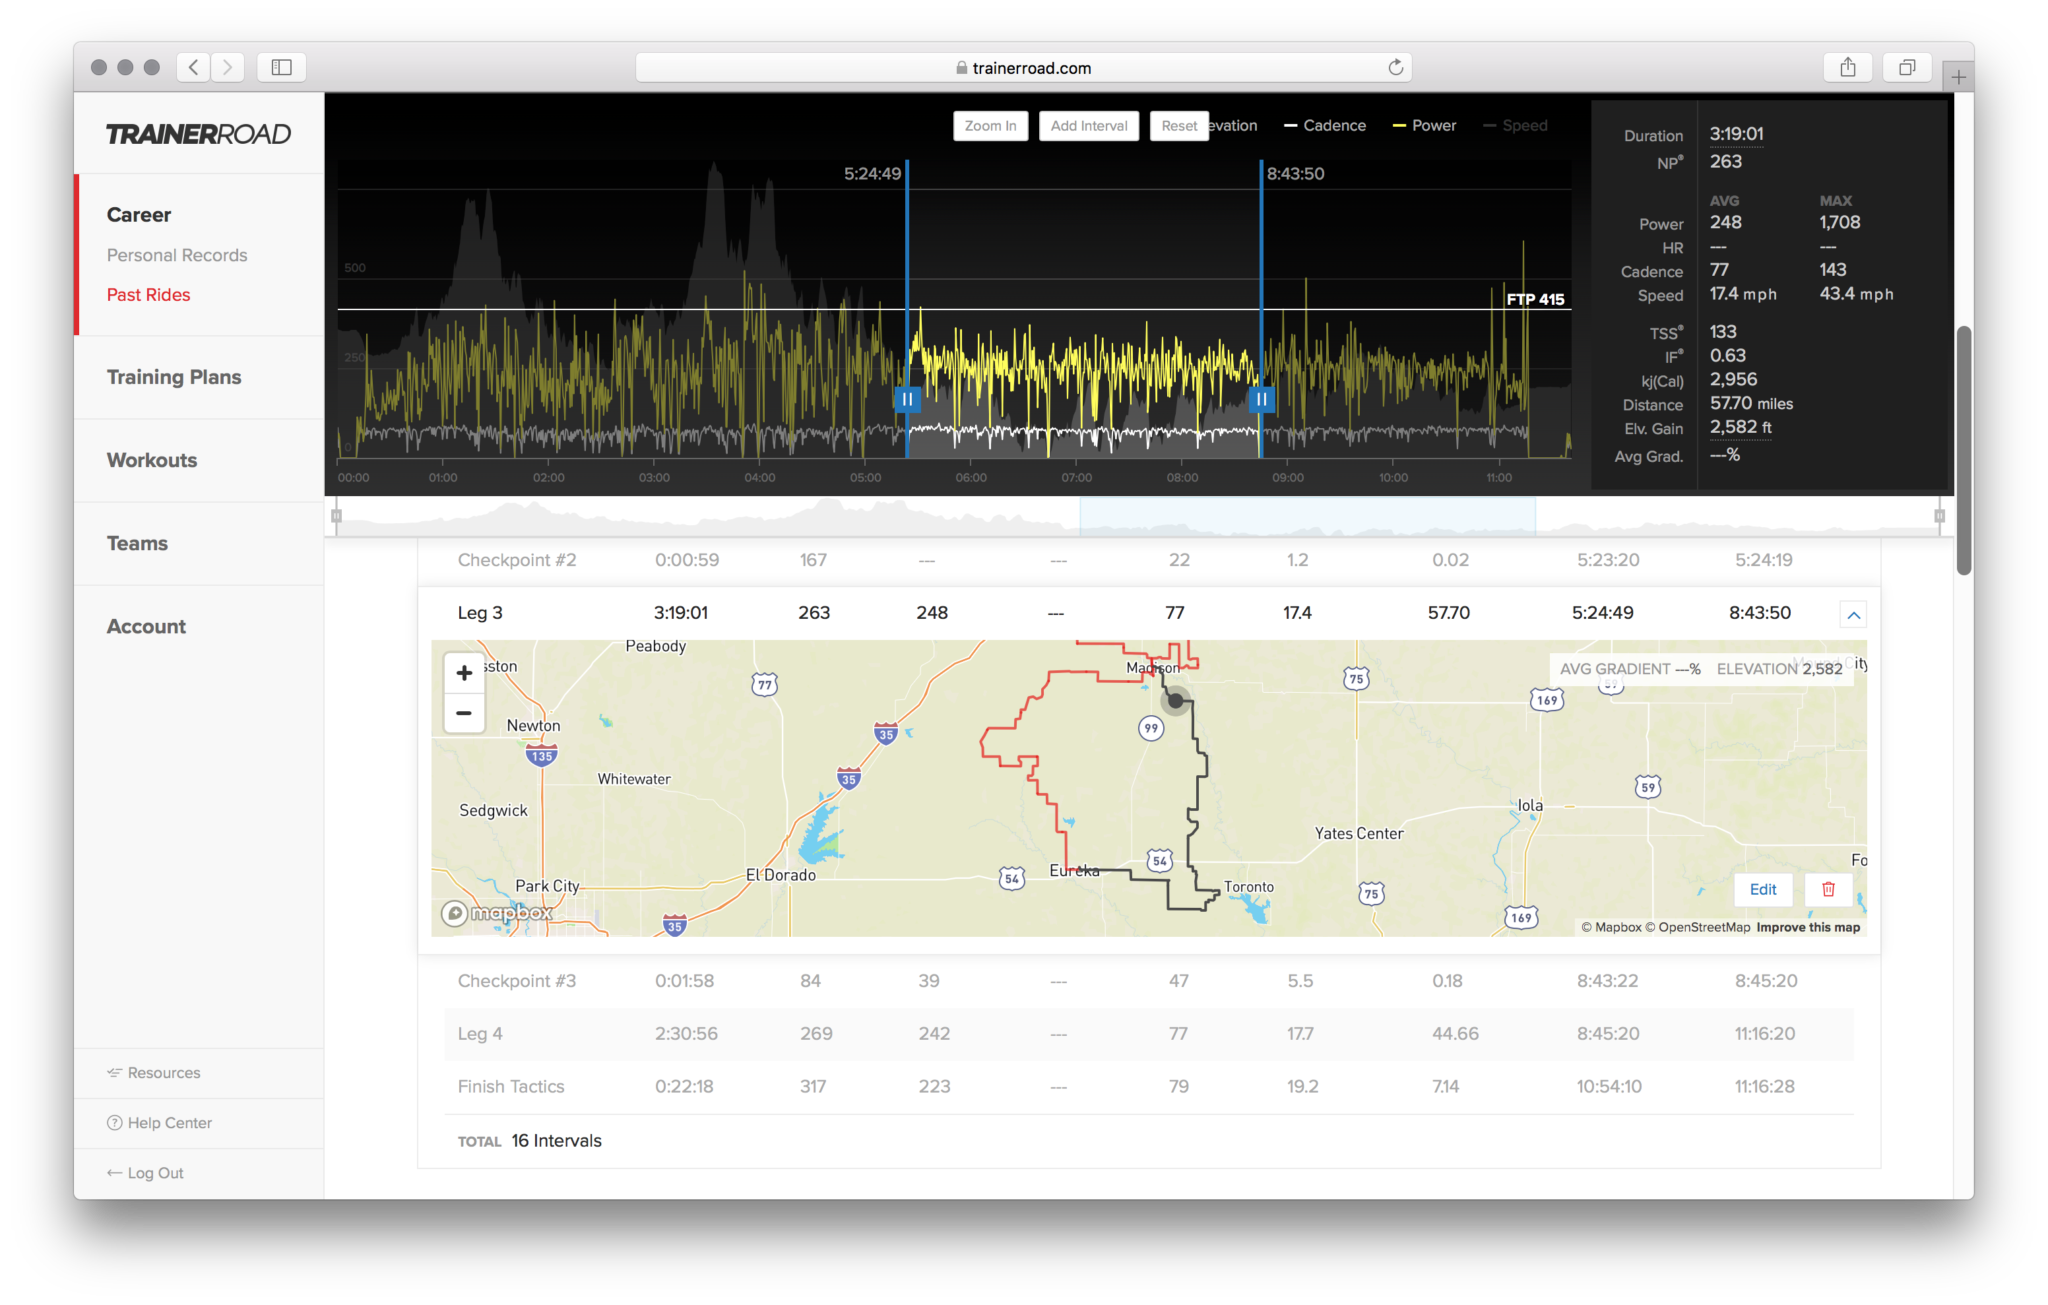The width and height of the screenshot is (2048, 1305).
Task: Click the FTP 415 label on chart
Action: click(1535, 299)
